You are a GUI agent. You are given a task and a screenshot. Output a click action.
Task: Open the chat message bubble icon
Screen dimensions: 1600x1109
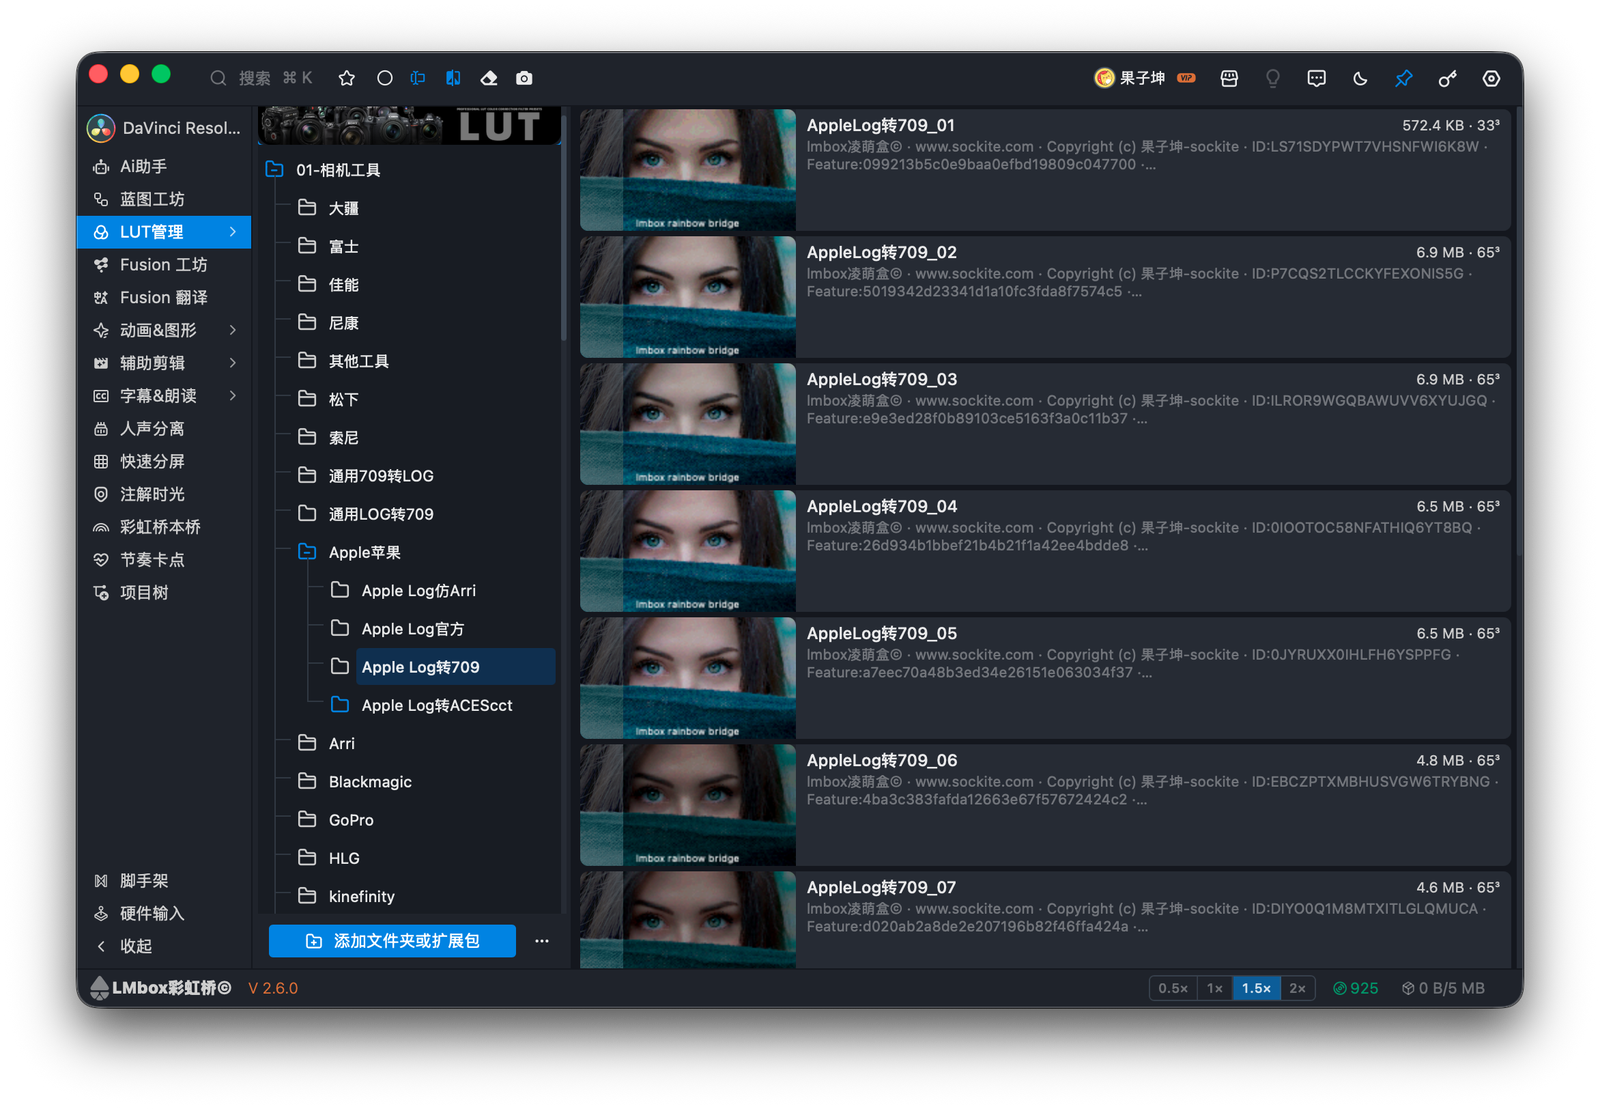pyautogui.click(x=1316, y=78)
